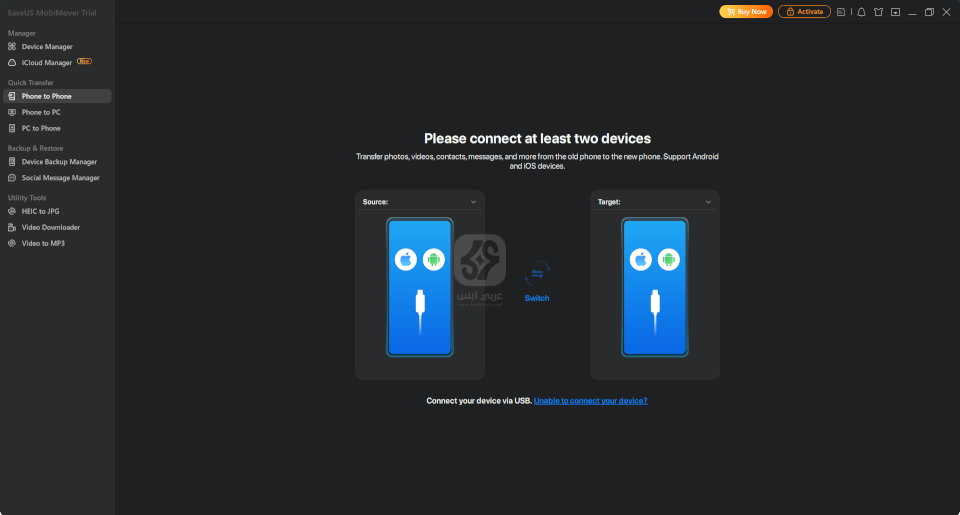Open PC to Phone transfer

pyautogui.click(x=41, y=128)
